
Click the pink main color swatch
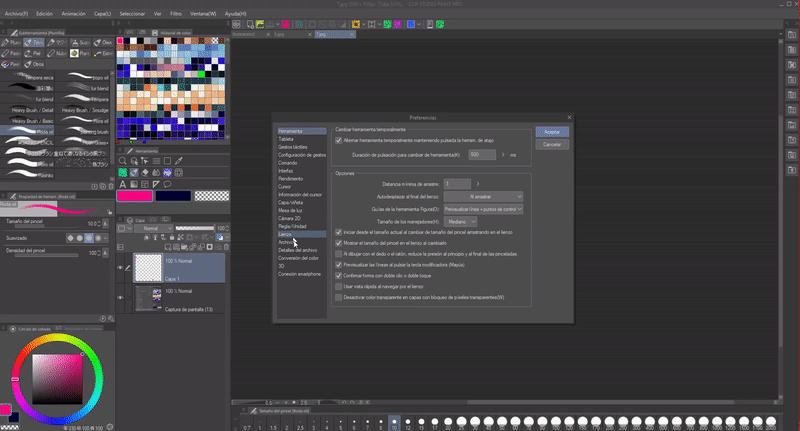[133, 197]
